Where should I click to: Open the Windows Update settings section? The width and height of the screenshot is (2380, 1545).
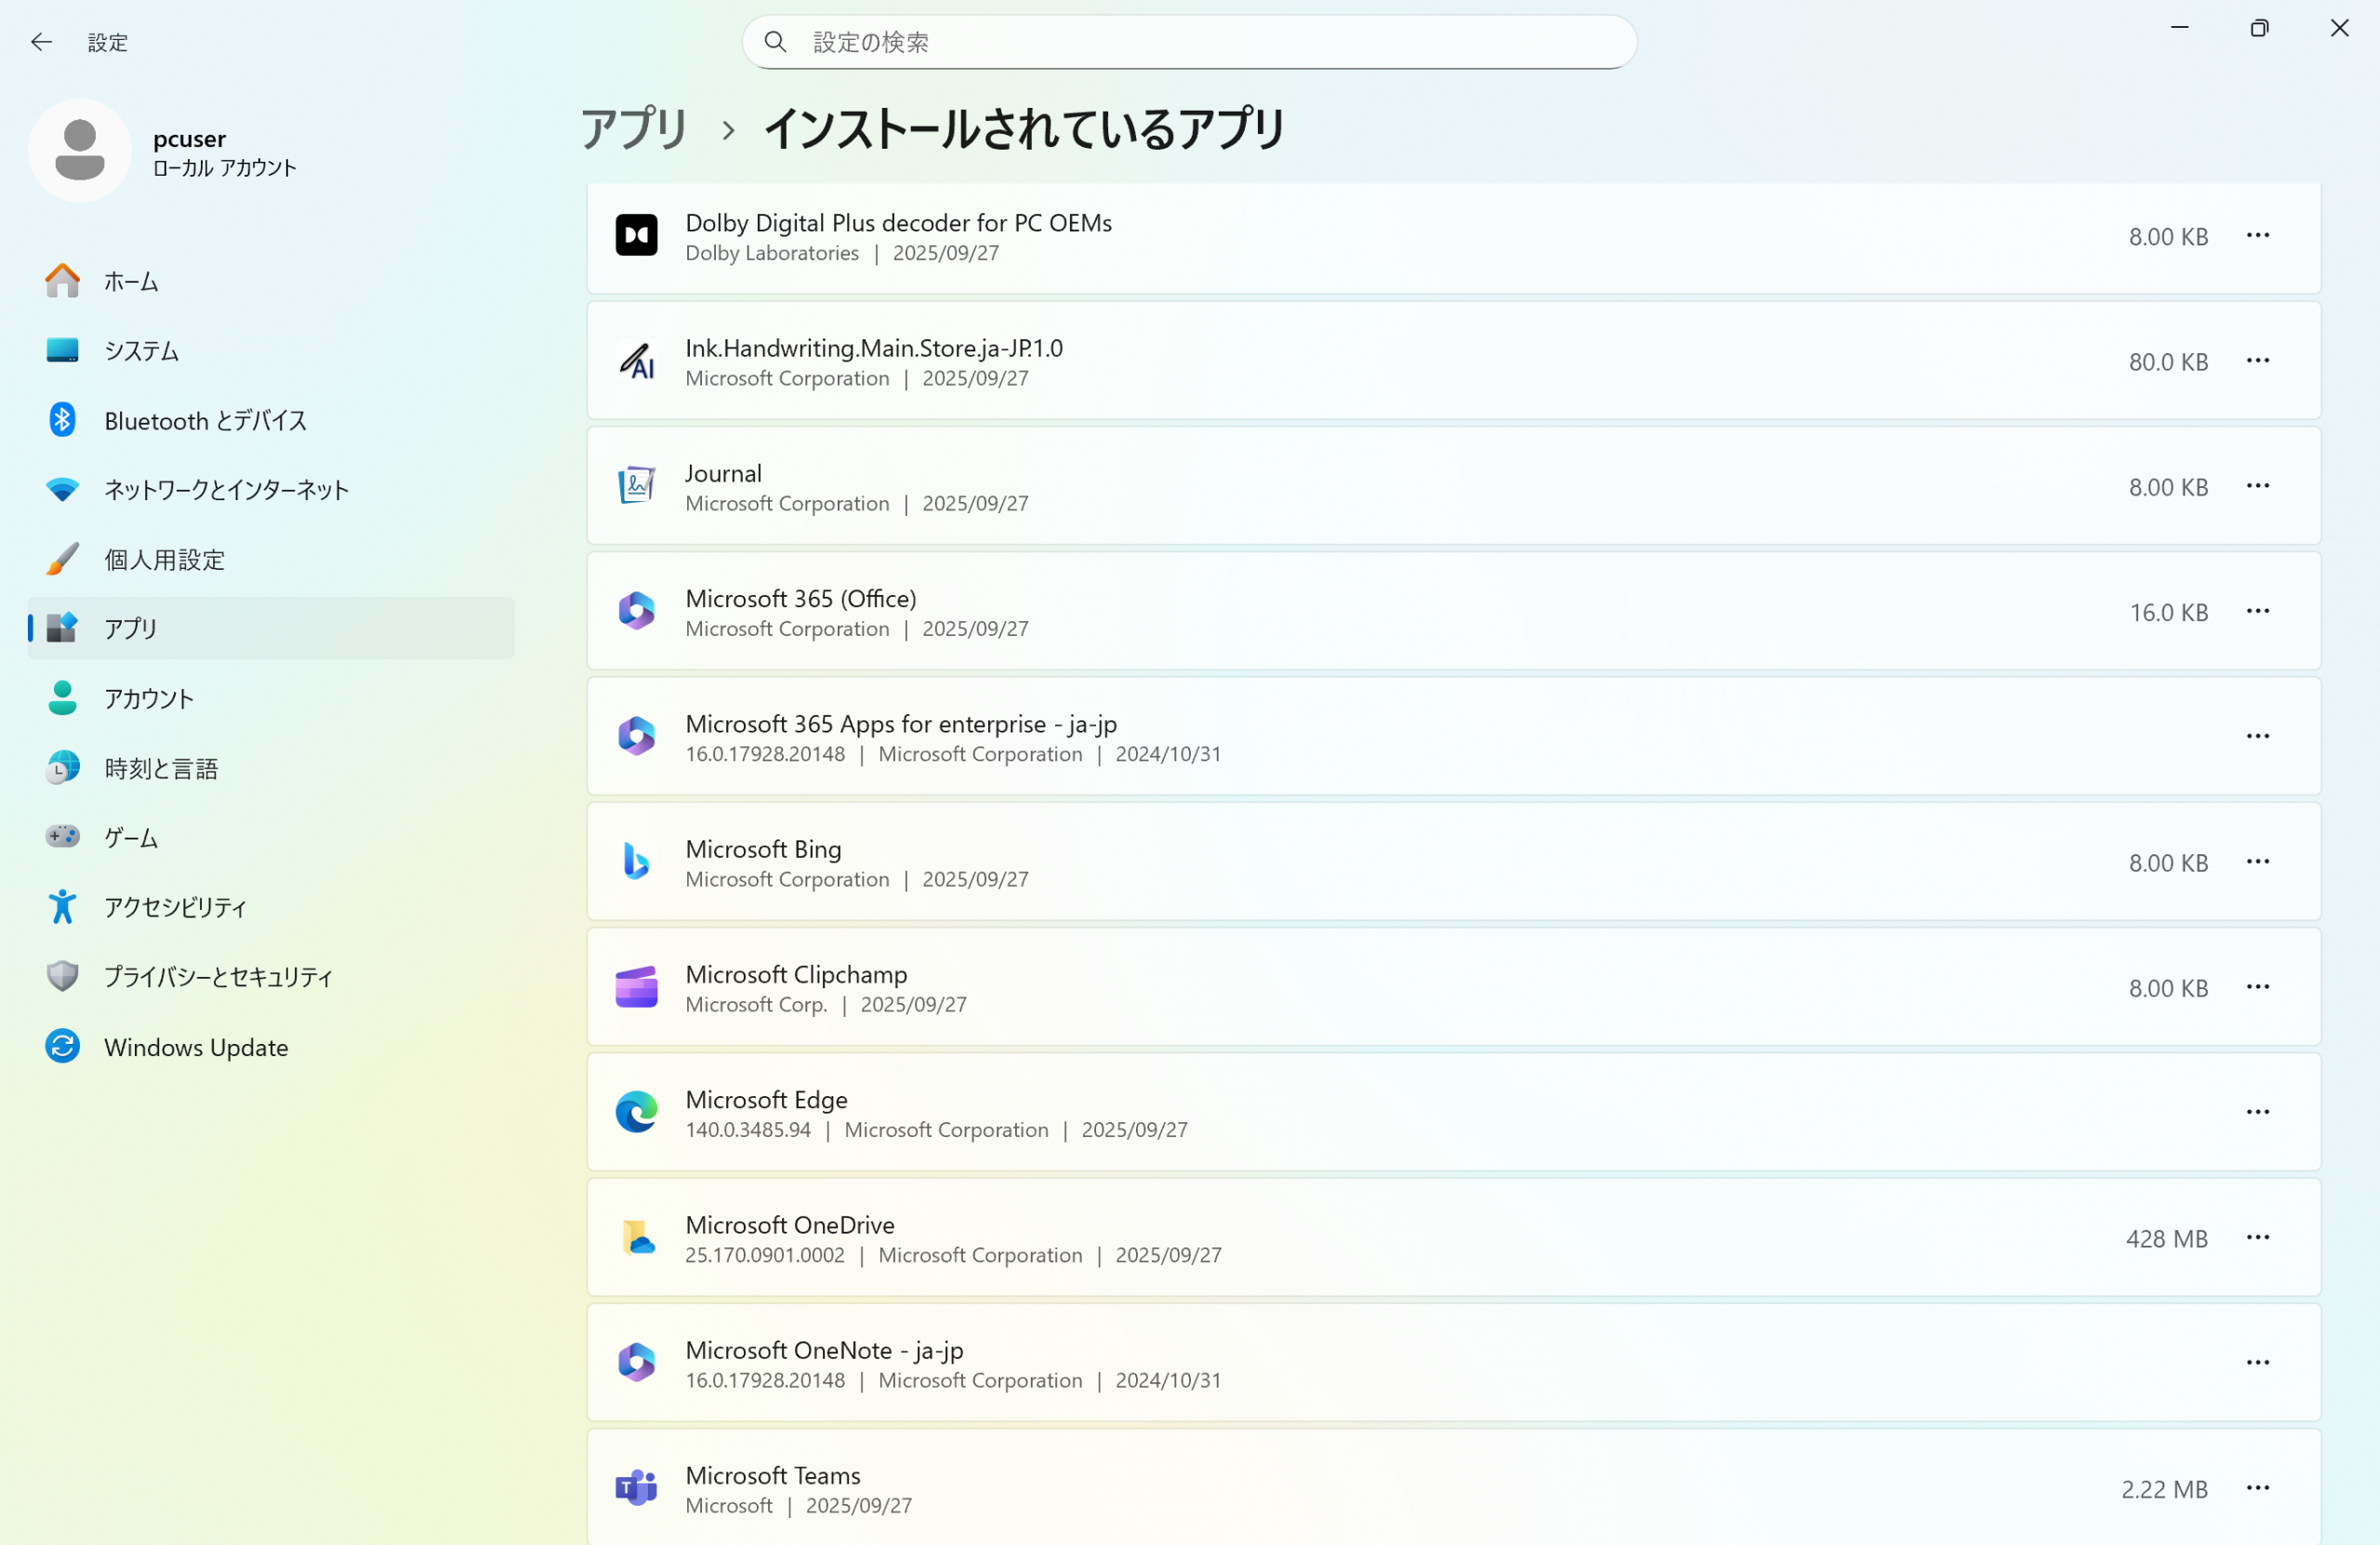[x=196, y=1047]
